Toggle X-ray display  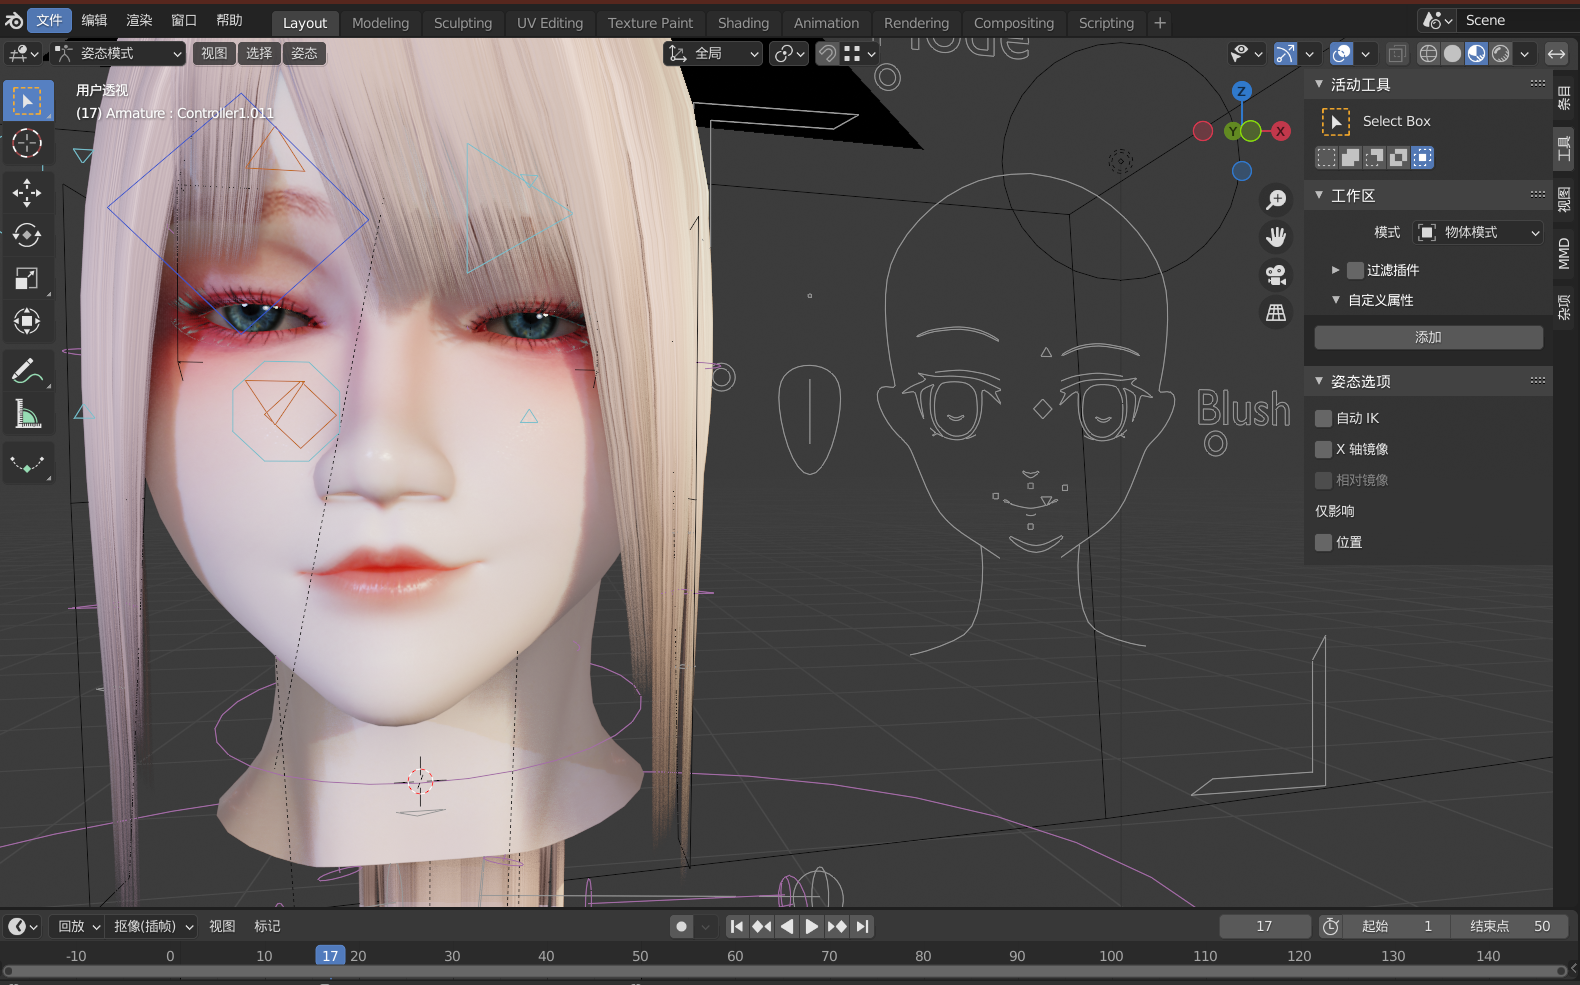click(1397, 53)
